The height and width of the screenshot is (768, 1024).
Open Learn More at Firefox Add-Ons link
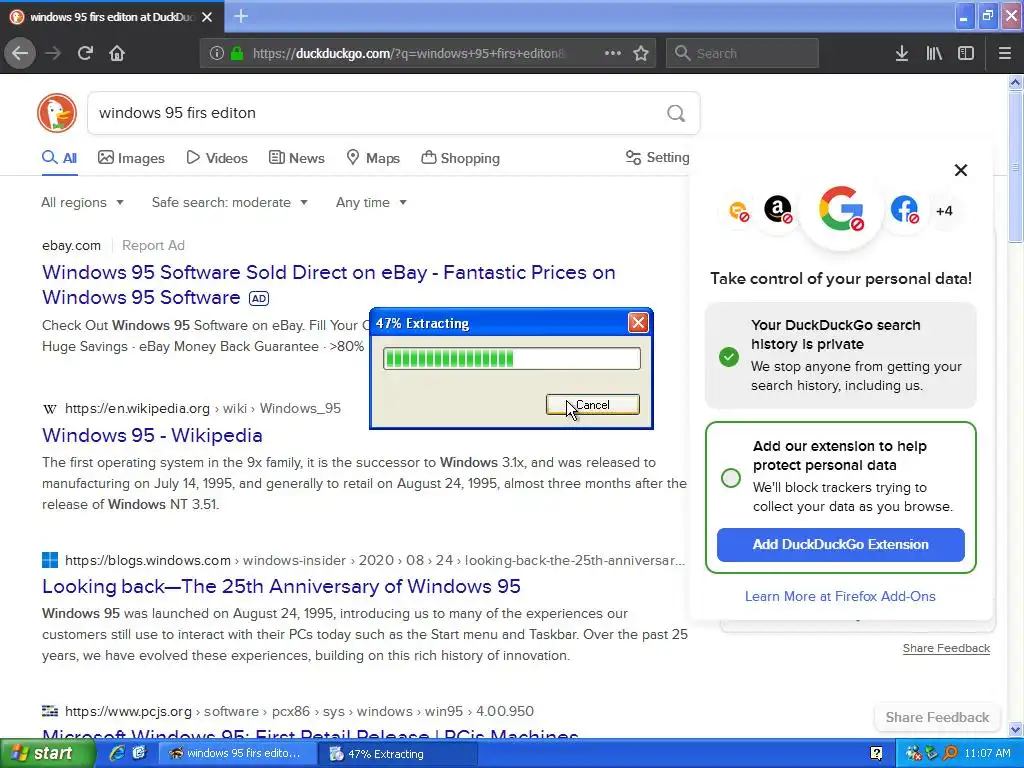[840, 596]
